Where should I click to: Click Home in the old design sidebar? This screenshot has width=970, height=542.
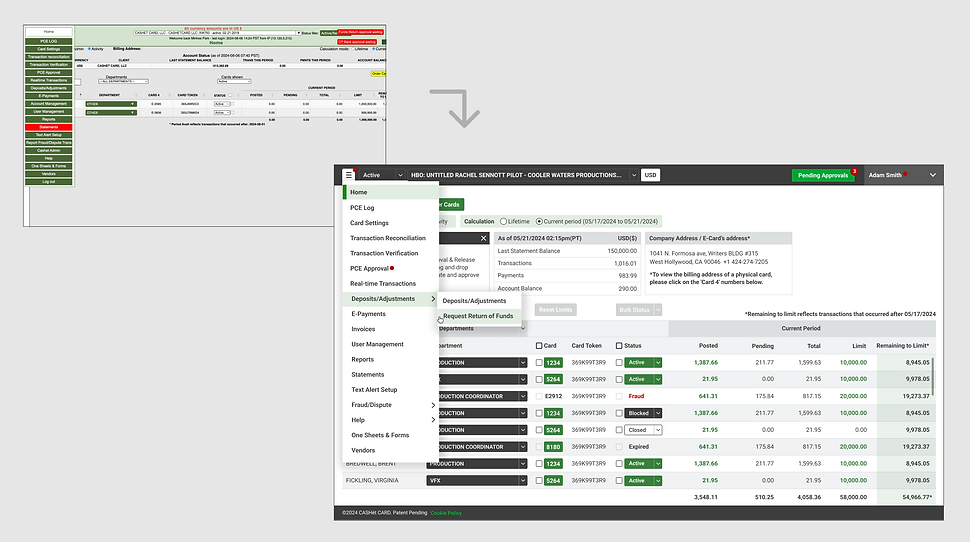point(49,32)
